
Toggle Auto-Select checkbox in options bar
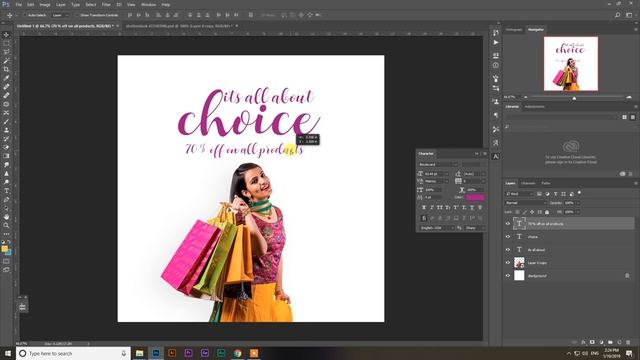25,15
